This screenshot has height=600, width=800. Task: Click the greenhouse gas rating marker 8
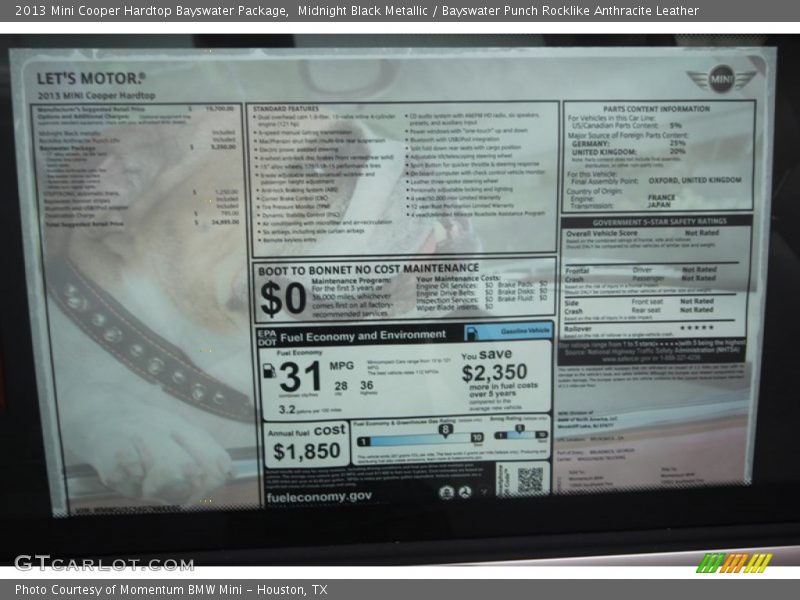point(445,430)
